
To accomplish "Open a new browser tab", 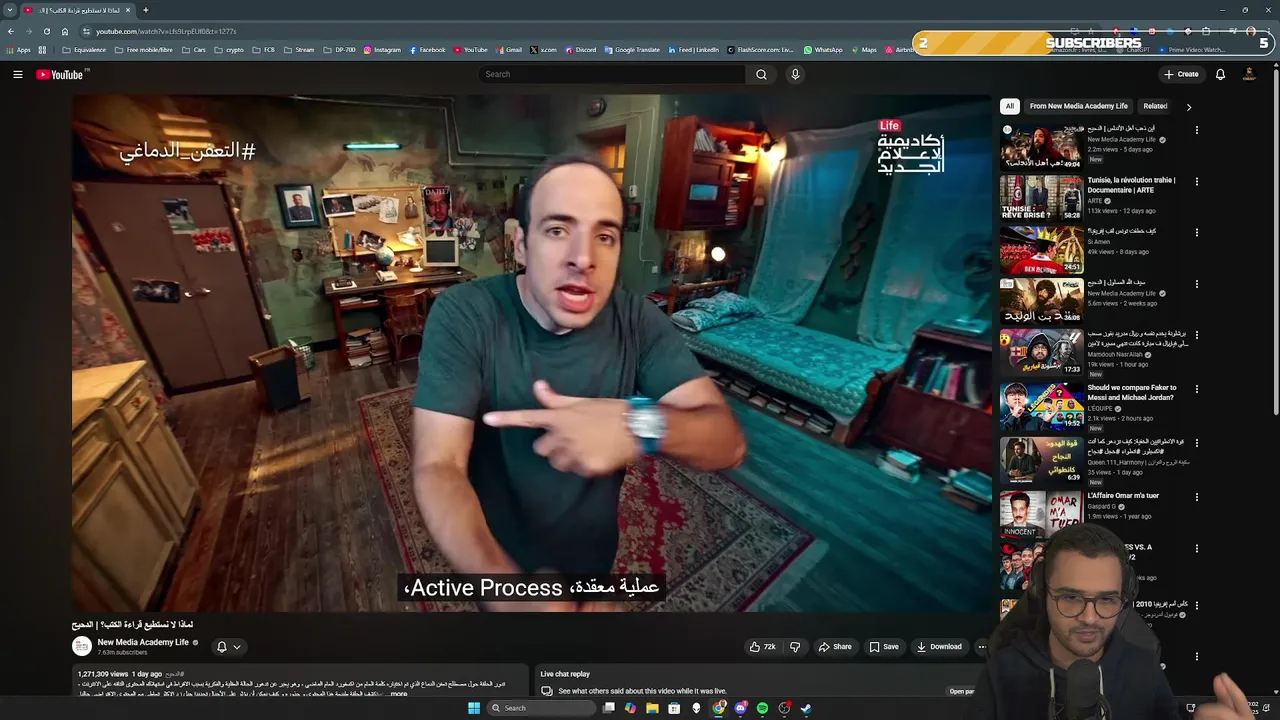I will click(145, 10).
